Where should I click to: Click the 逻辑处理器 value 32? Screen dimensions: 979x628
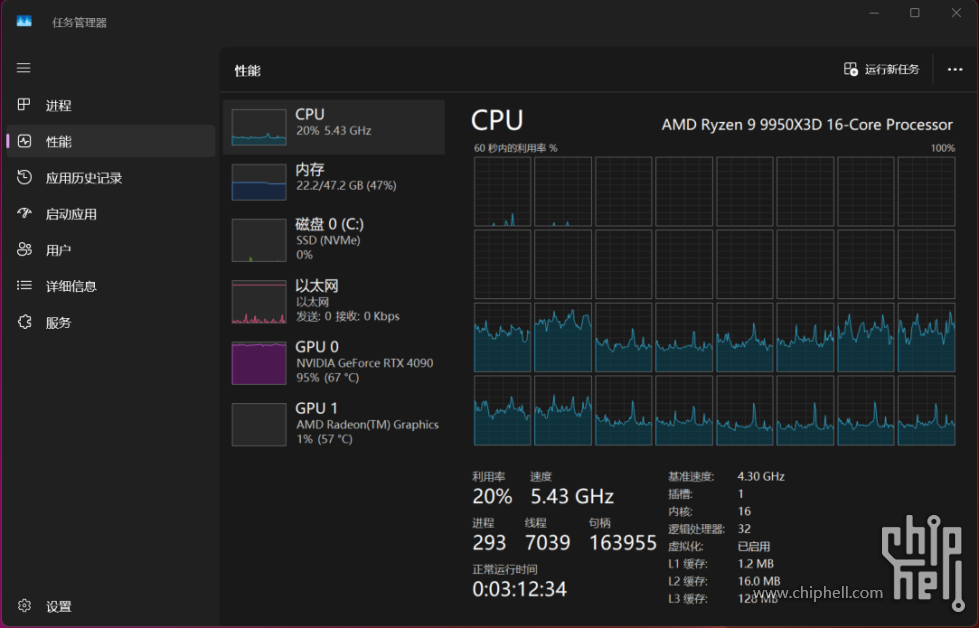coord(744,529)
